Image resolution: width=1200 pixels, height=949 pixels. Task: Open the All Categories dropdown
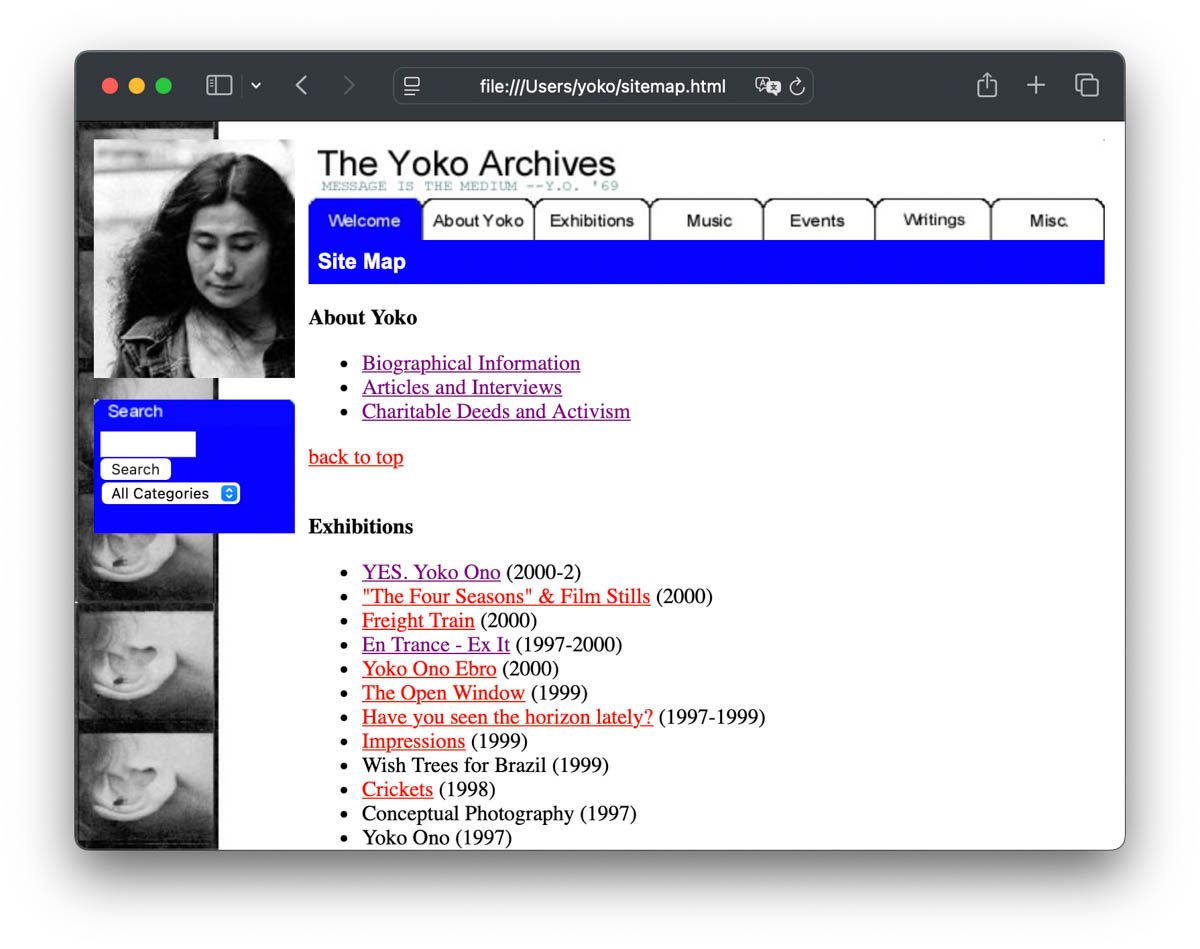170,493
